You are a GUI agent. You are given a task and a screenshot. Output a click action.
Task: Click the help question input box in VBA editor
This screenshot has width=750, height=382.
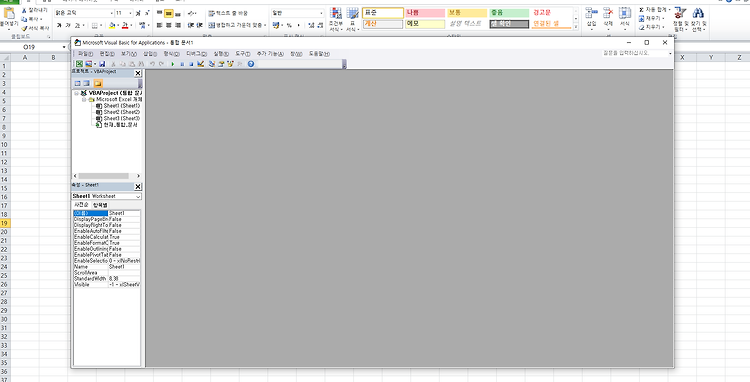click(635, 54)
